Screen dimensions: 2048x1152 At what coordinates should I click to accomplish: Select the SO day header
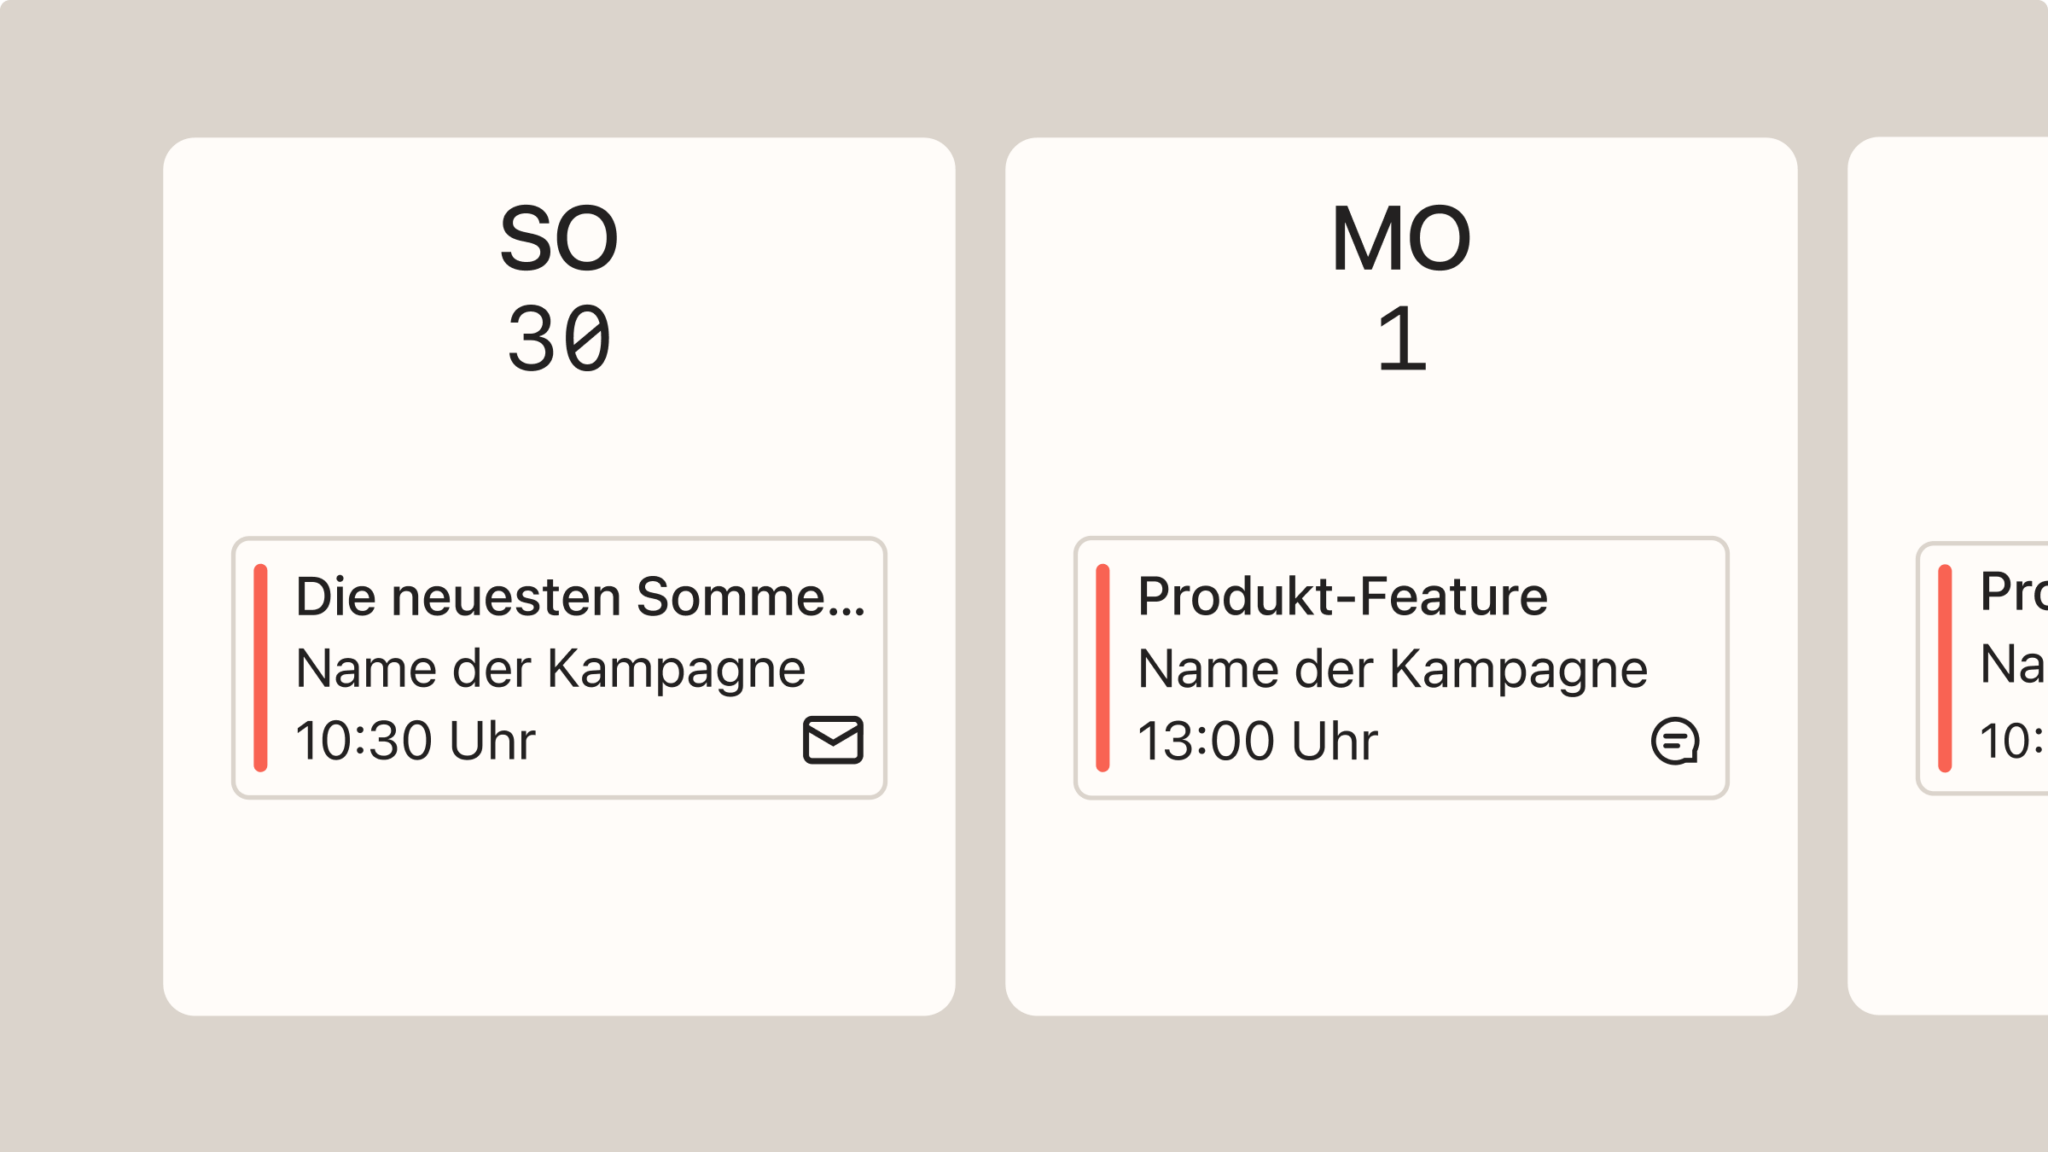[x=559, y=239]
